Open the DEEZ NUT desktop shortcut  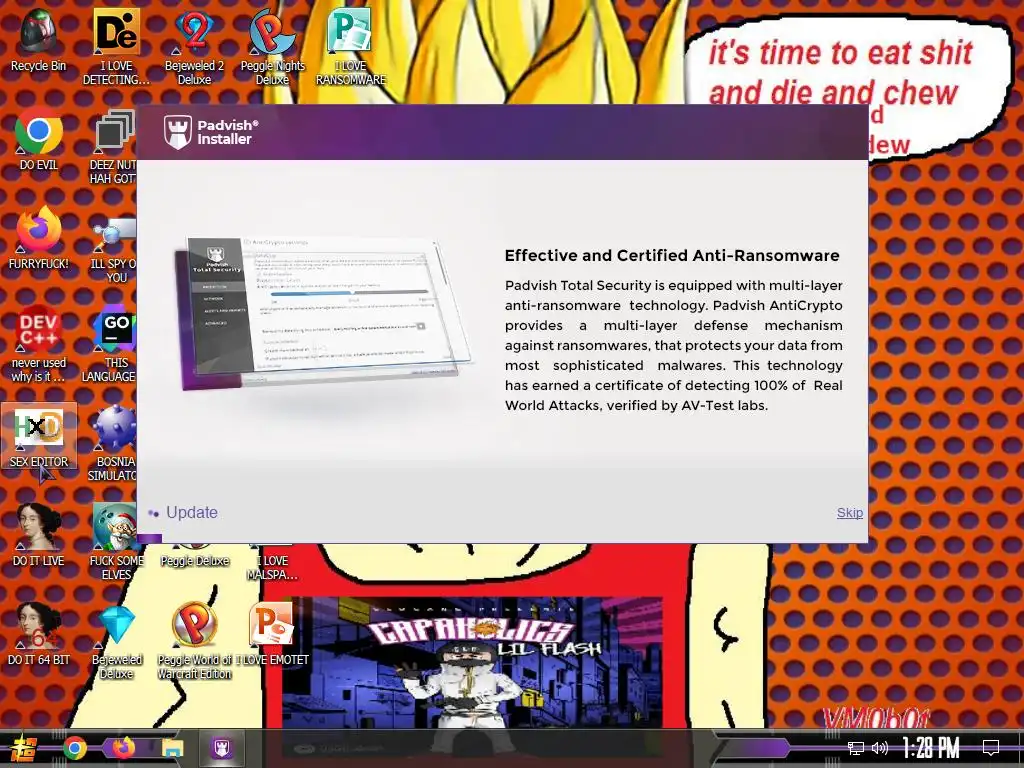(113, 147)
